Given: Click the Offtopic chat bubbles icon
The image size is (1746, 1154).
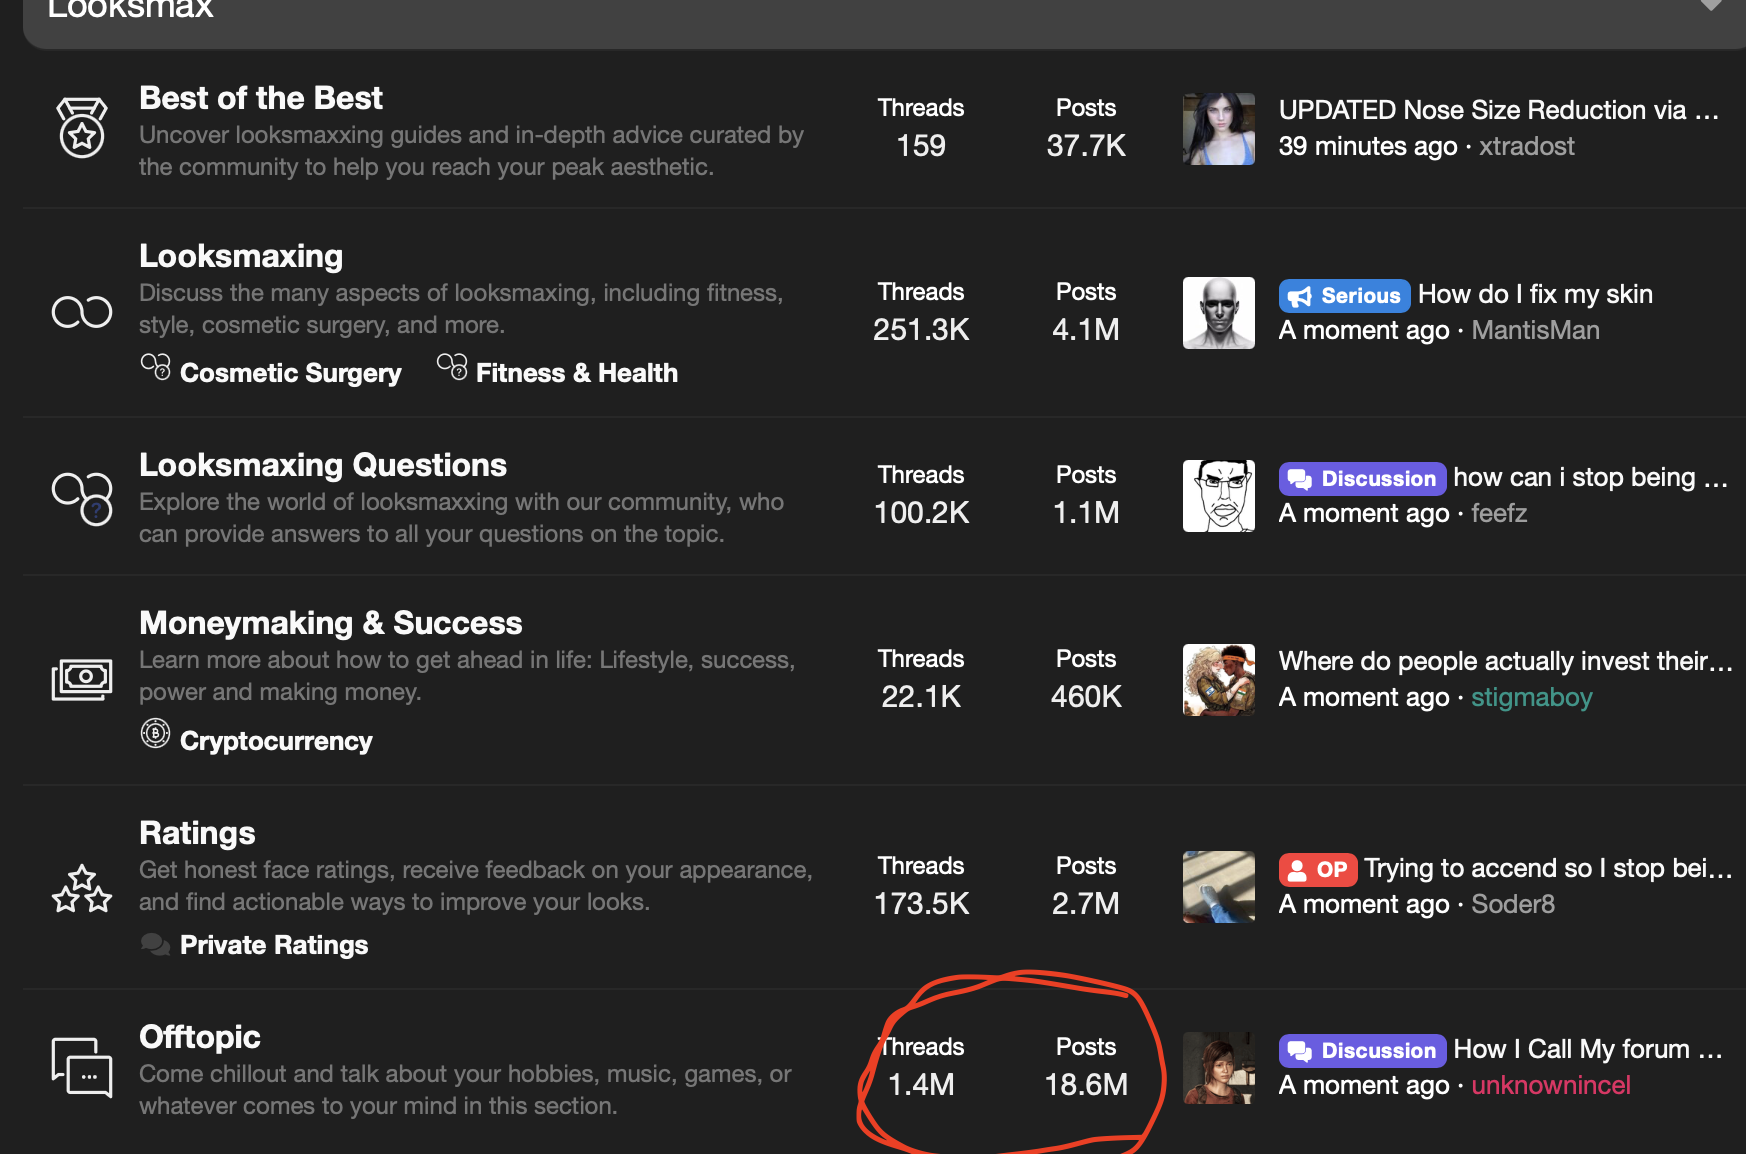Looking at the screenshot, I should pyautogui.click(x=82, y=1067).
